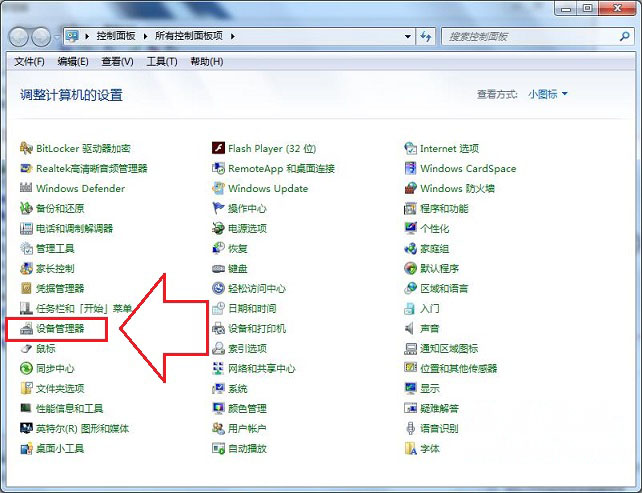Open the 文件(F) menu
Screen dimensions: 642x493
(29, 62)
